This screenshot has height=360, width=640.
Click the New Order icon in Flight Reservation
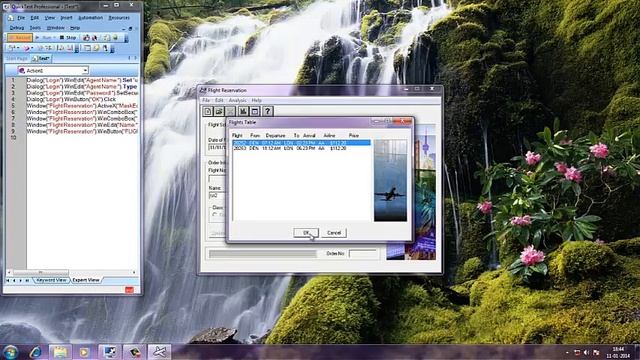[208, 111]
